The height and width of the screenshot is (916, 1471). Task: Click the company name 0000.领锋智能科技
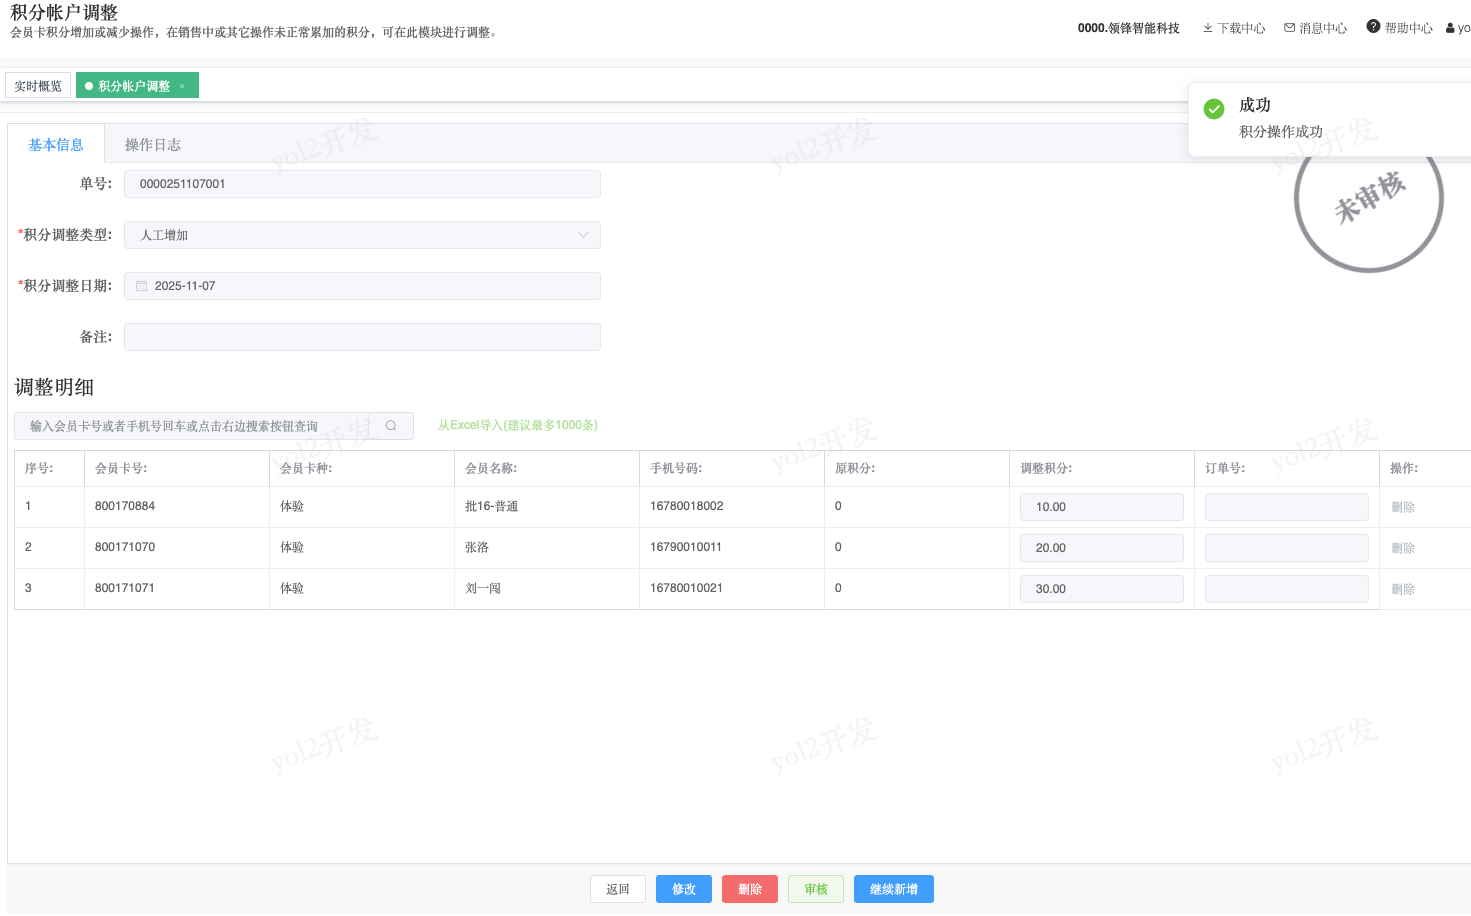pyautogui.click(x=1129, y=28)
